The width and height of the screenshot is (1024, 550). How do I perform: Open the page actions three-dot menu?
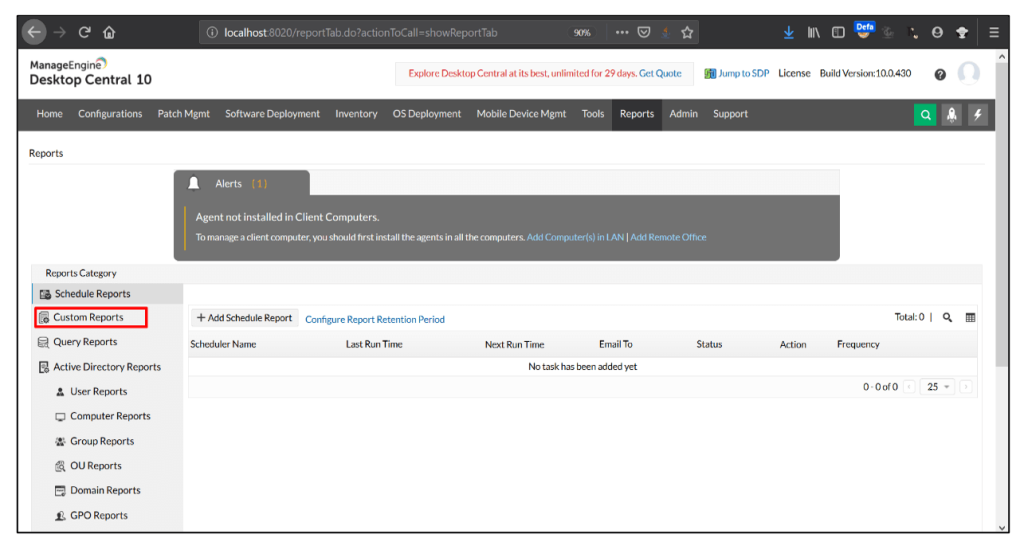622,32
